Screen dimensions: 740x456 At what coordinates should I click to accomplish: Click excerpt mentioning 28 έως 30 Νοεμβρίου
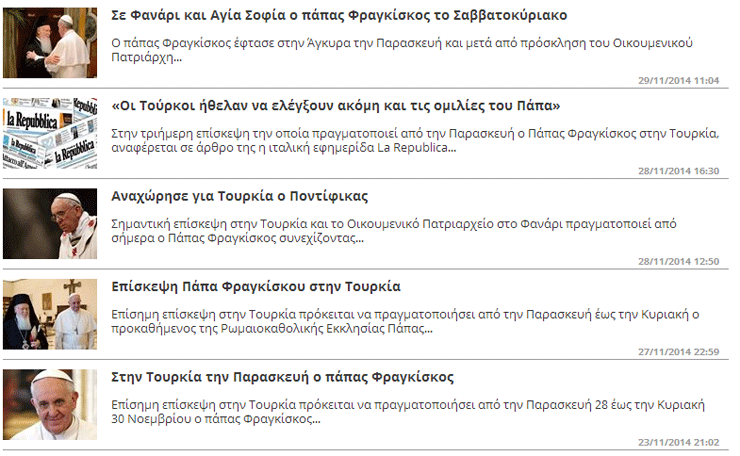(409, 411)
